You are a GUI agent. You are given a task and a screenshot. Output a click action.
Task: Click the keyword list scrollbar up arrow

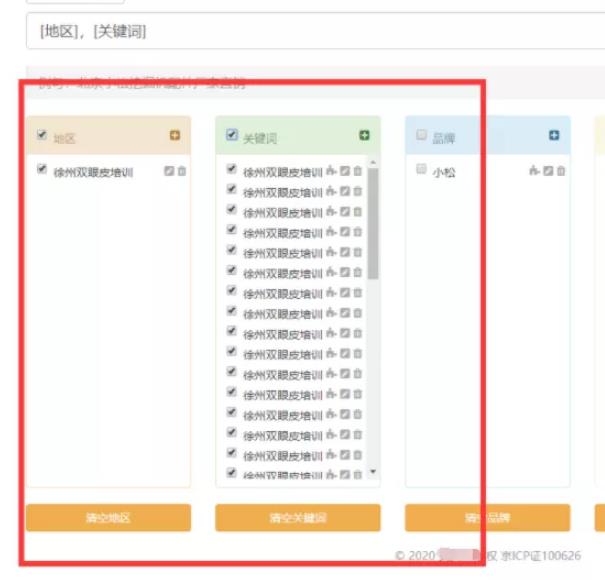[x=373, y=162]
